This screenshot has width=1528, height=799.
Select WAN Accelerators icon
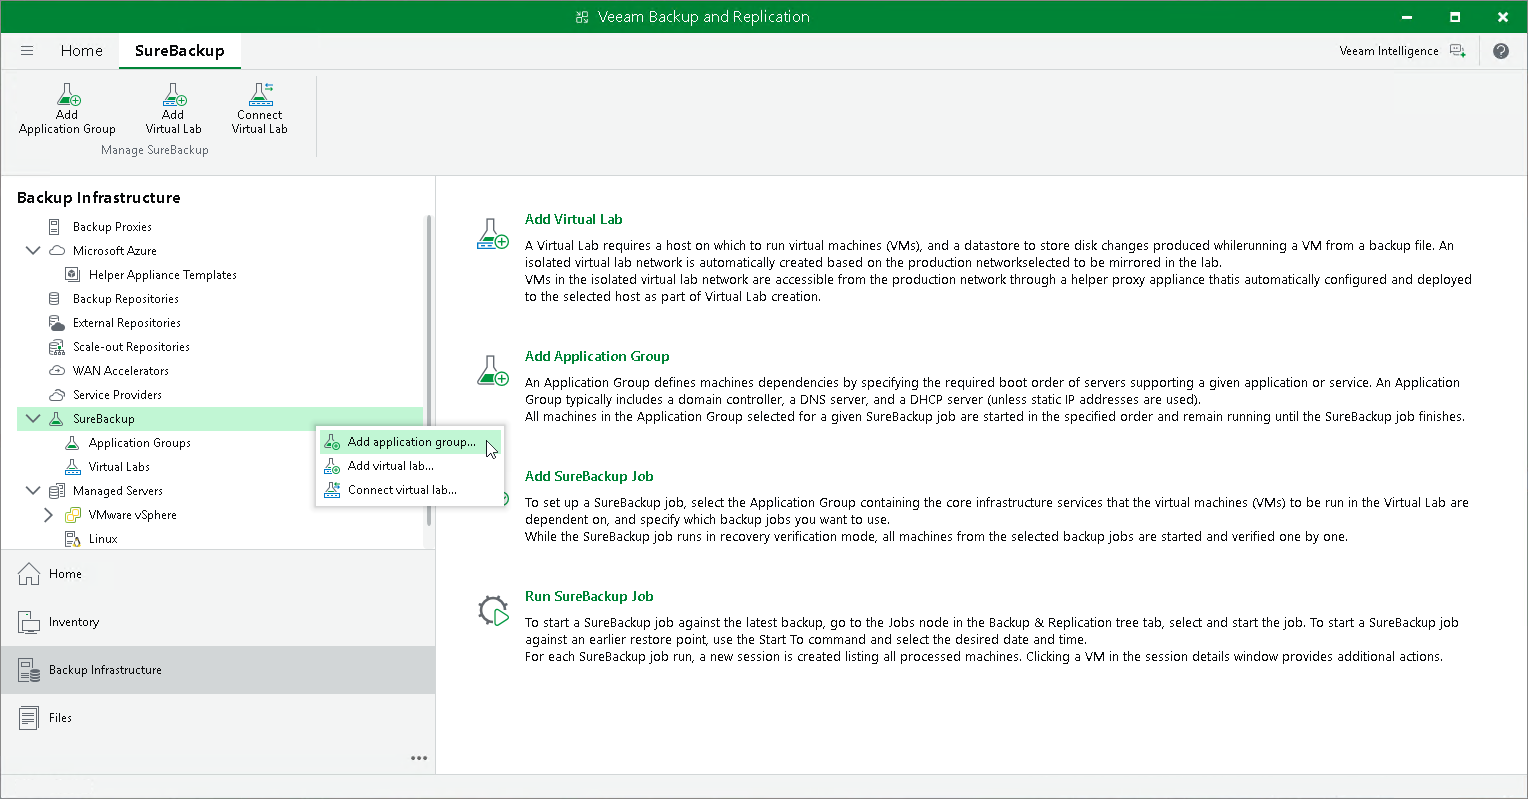[57, 371]
